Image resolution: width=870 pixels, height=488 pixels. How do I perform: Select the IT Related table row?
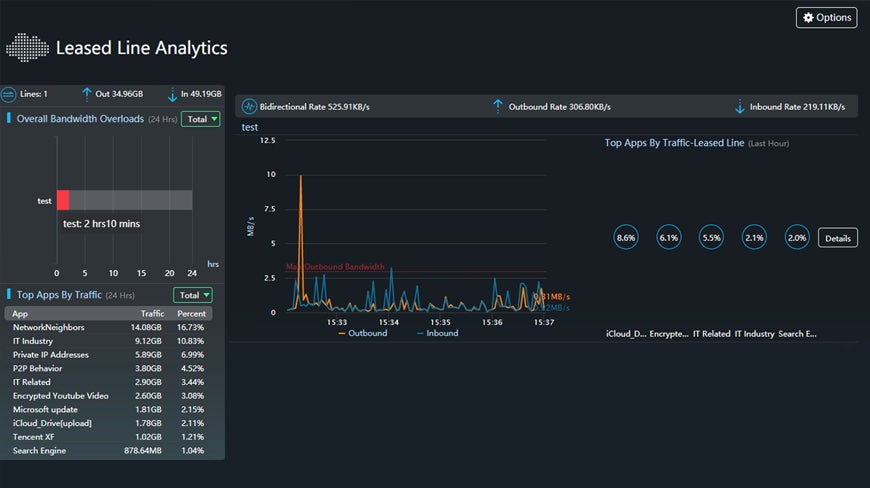(108, 382)
